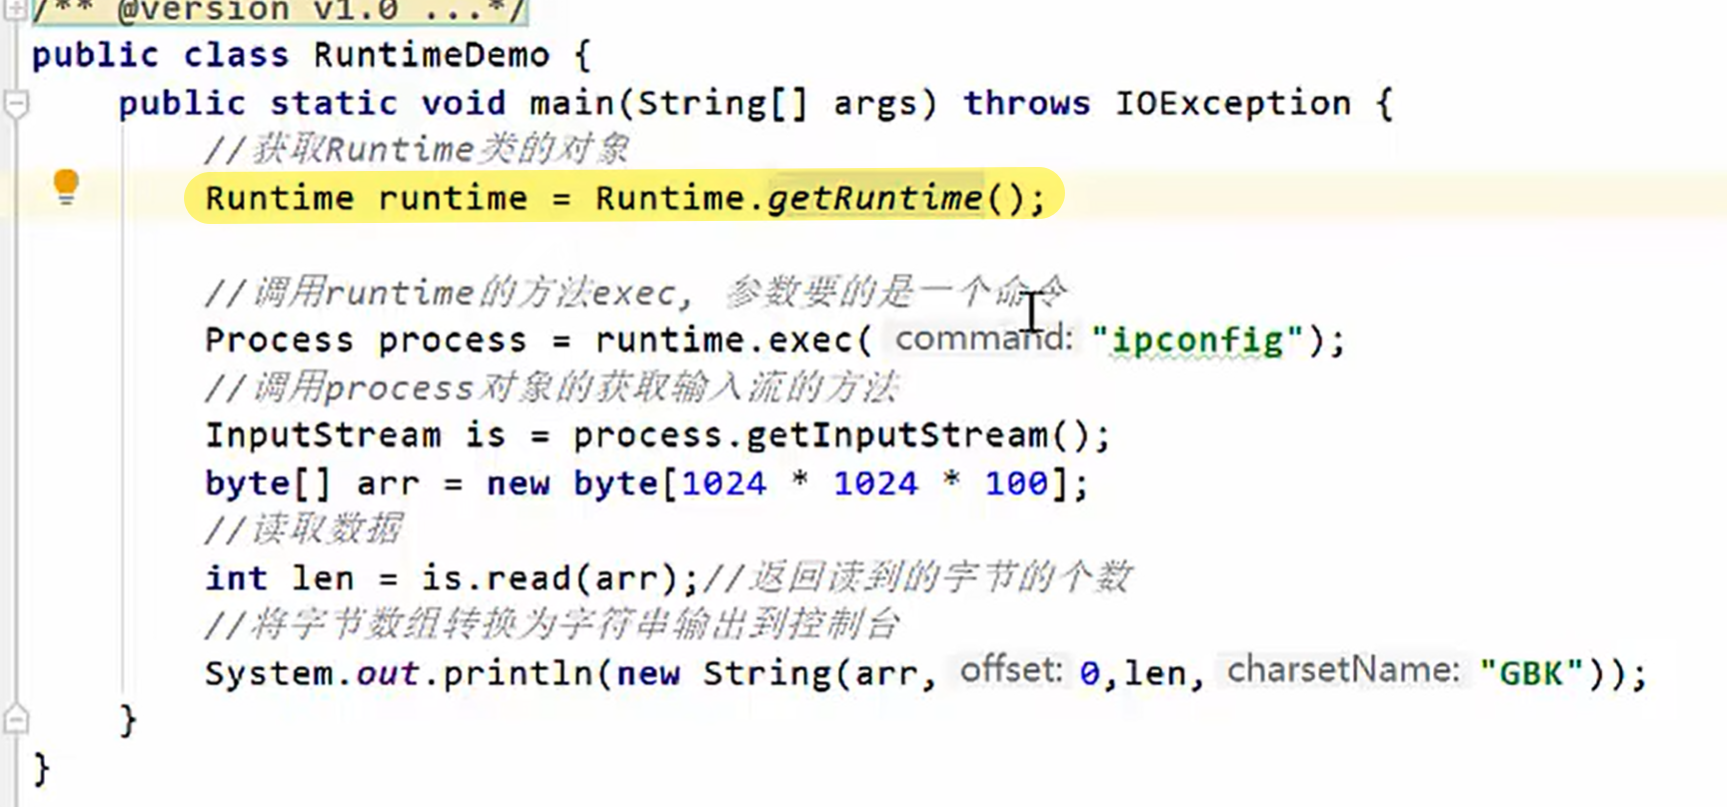Click the exec method name
Image resolution: width=1727 pixels, height=807 pixels.
811,341
